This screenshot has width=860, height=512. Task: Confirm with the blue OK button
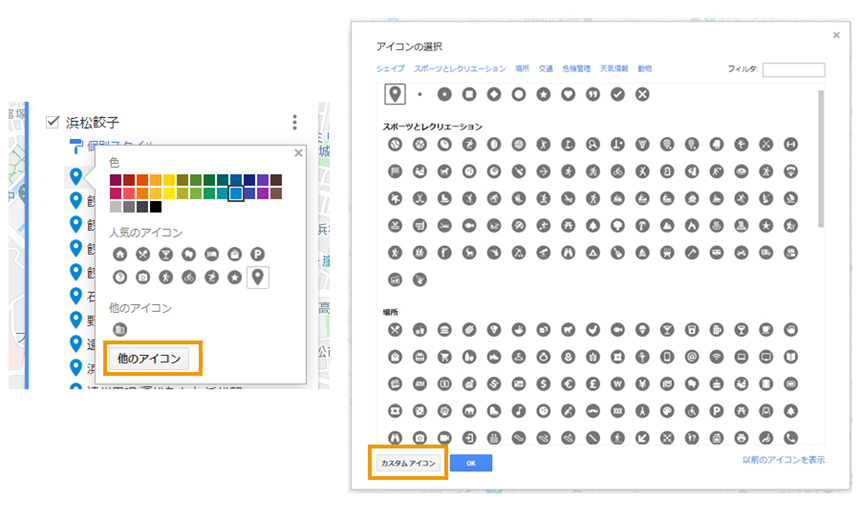(x=471, y=463)
